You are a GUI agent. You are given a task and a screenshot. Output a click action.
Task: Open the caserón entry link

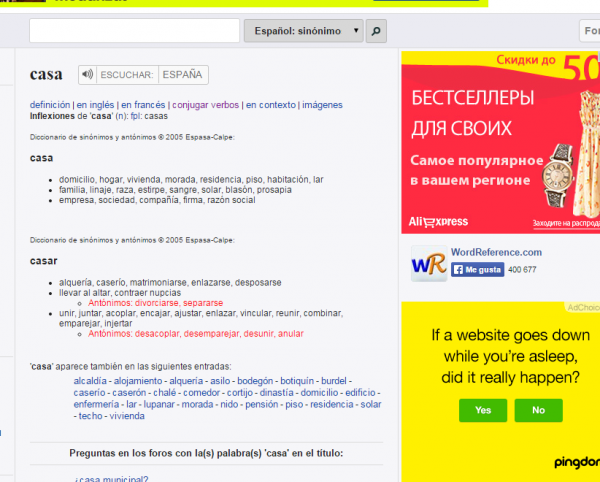[129, 392]
